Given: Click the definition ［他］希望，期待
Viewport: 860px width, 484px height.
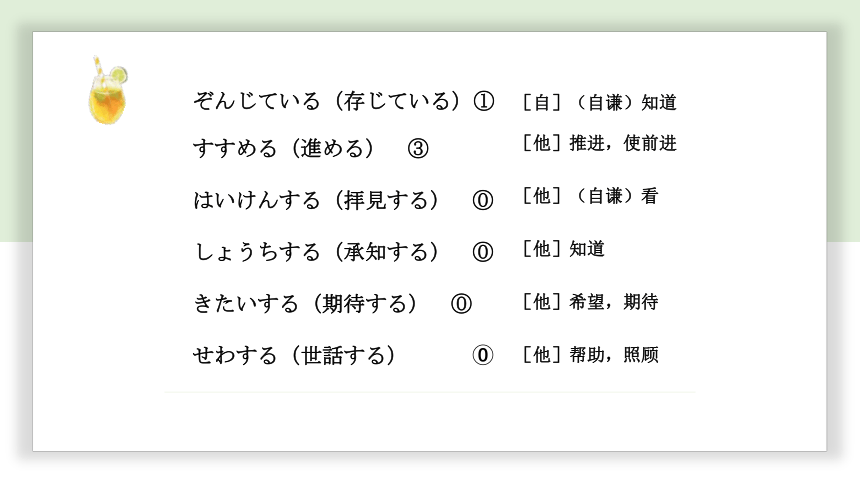Looking at the screenshot, I should [590, 301].
